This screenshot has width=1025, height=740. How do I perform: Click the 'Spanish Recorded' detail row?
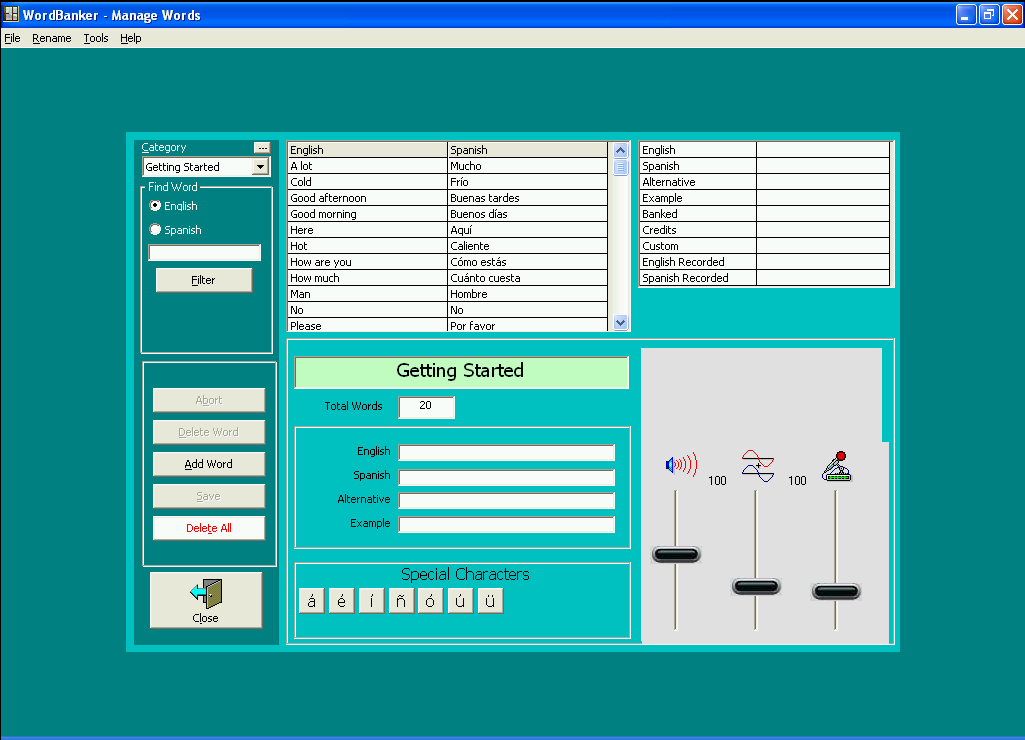pos(764,278)
